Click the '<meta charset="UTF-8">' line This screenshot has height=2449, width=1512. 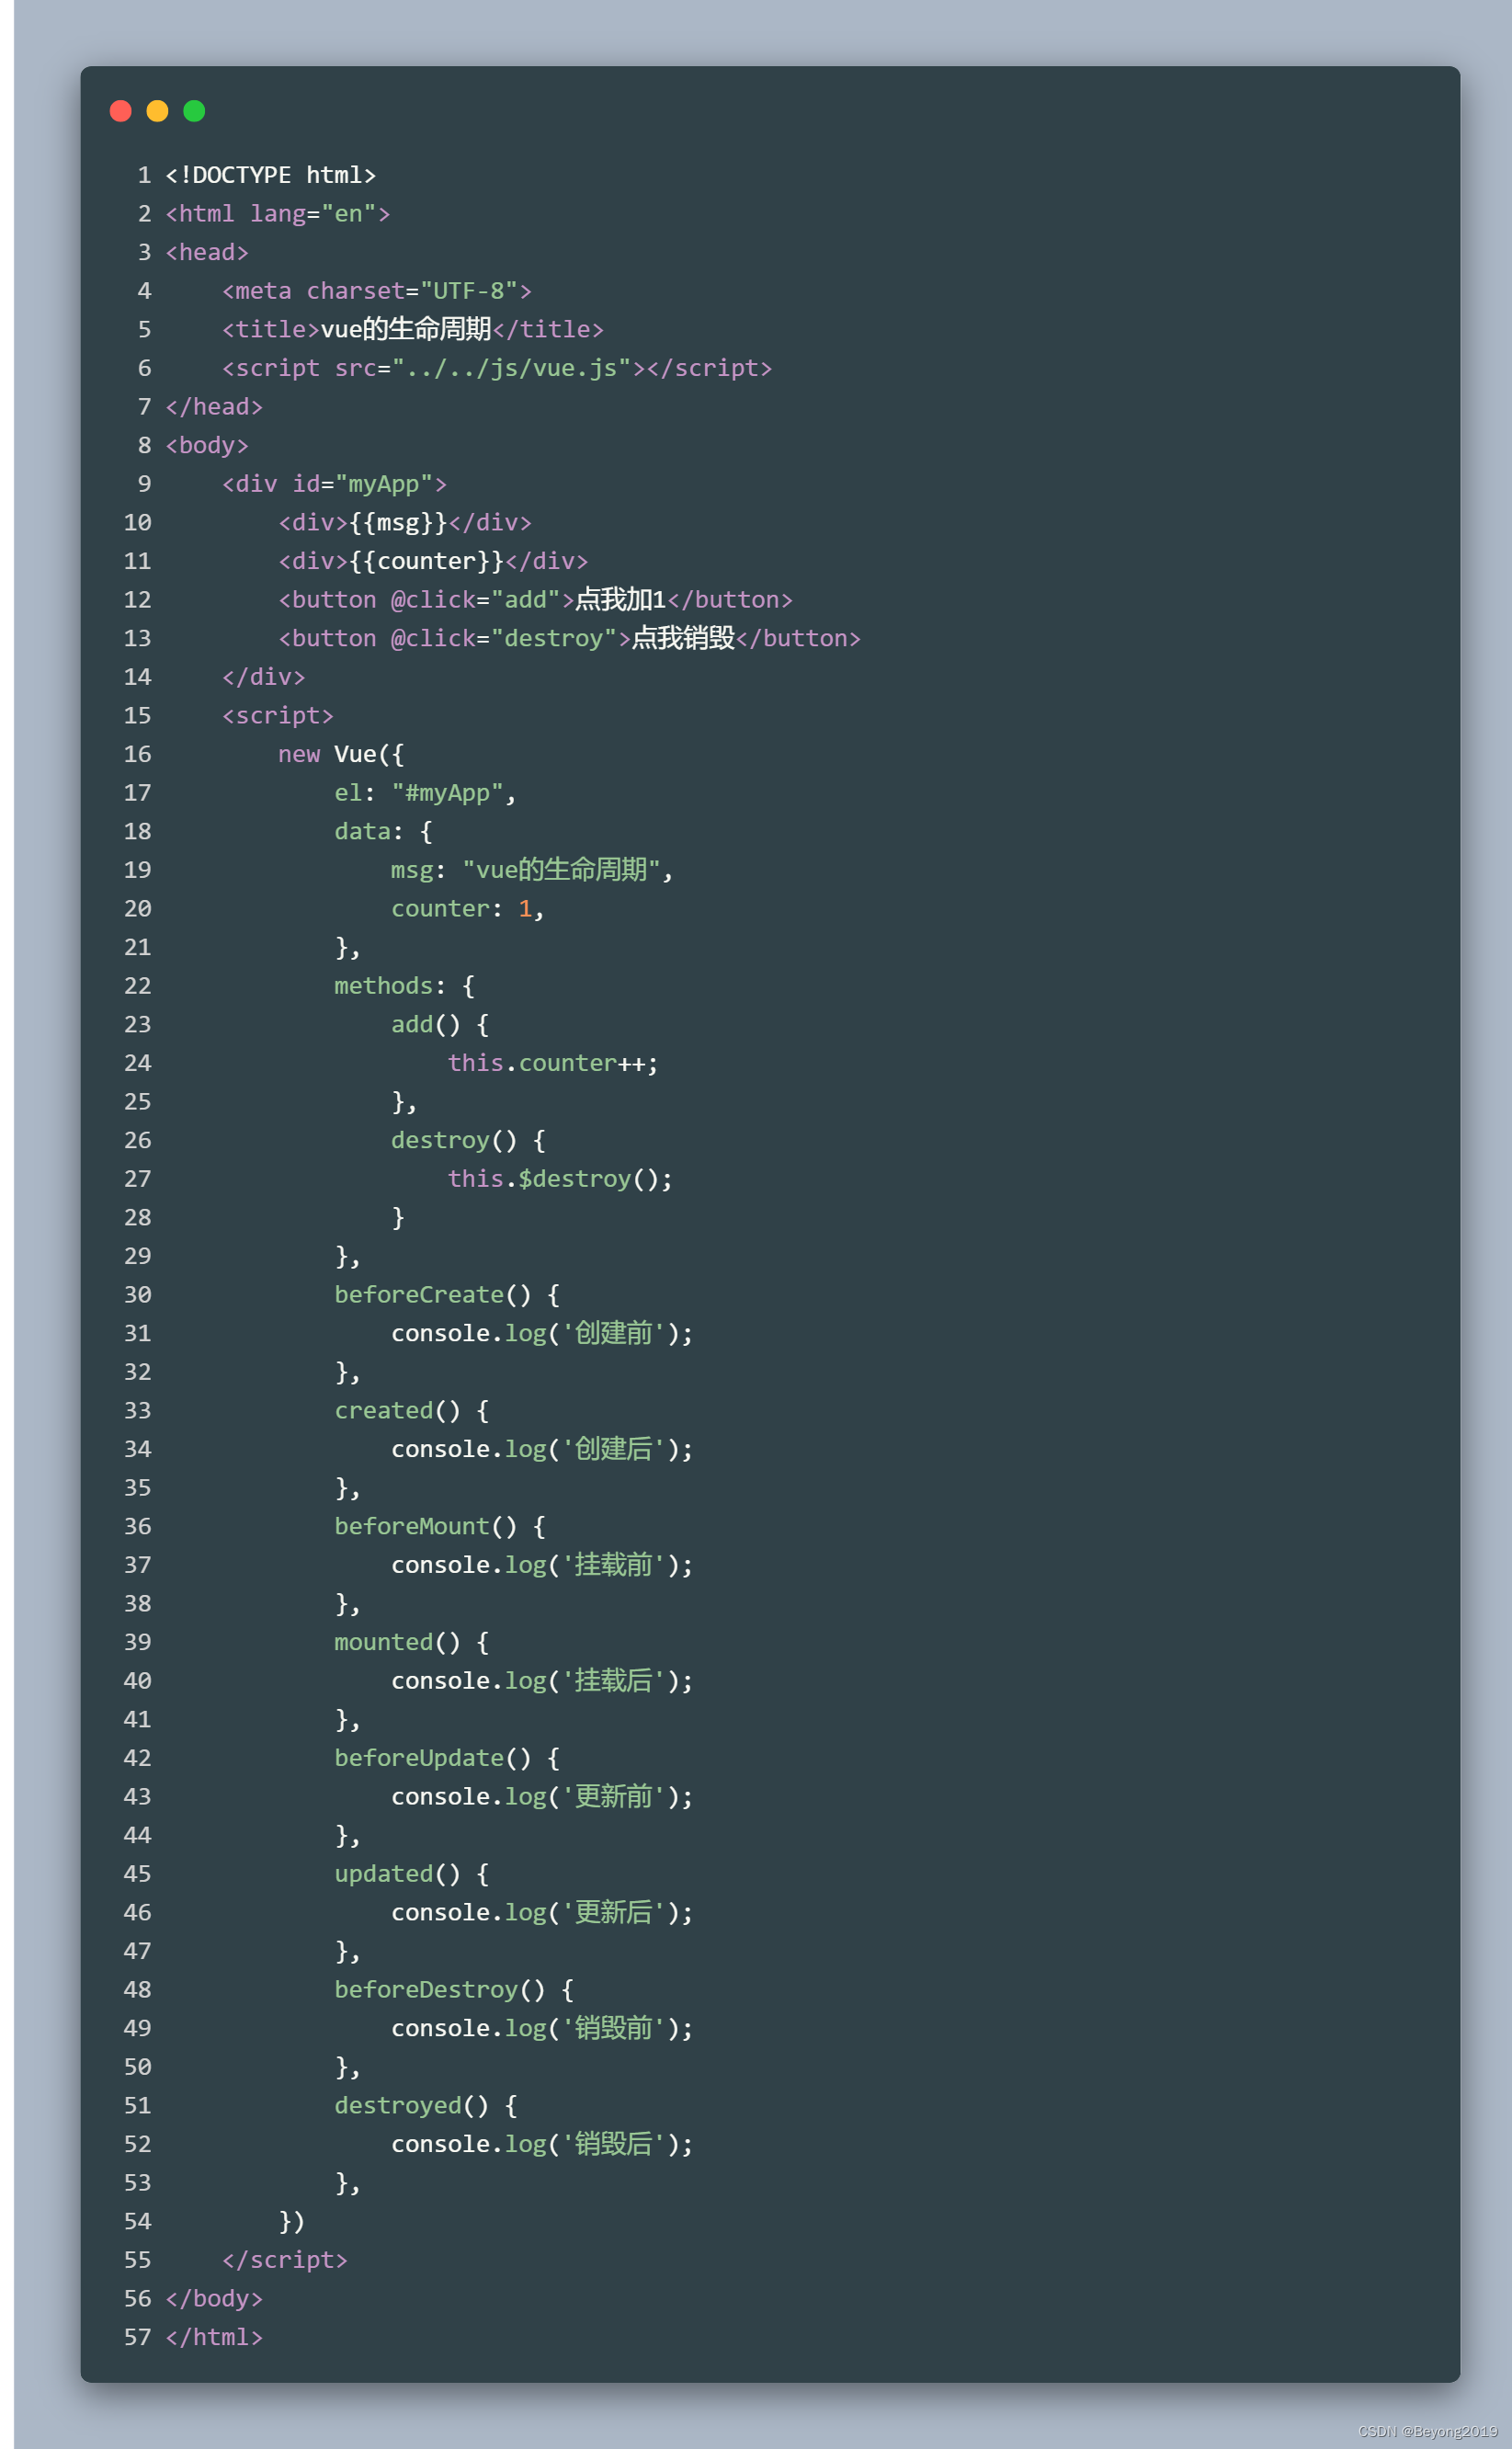(x=377, y=291)
